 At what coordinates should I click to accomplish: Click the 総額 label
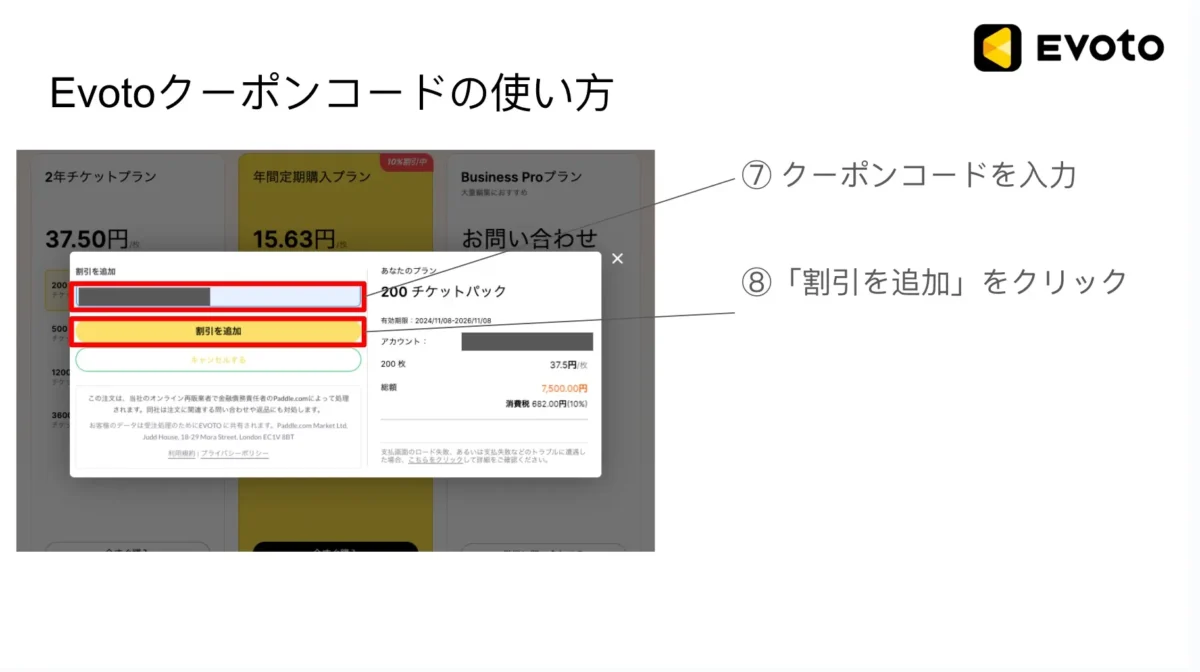pyautogui.click(x=389, y=388)
